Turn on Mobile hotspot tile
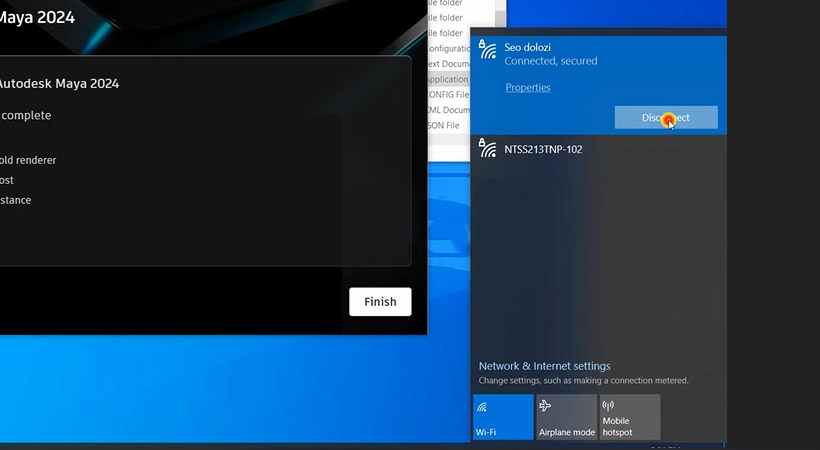820x450 pixels. 630,417
